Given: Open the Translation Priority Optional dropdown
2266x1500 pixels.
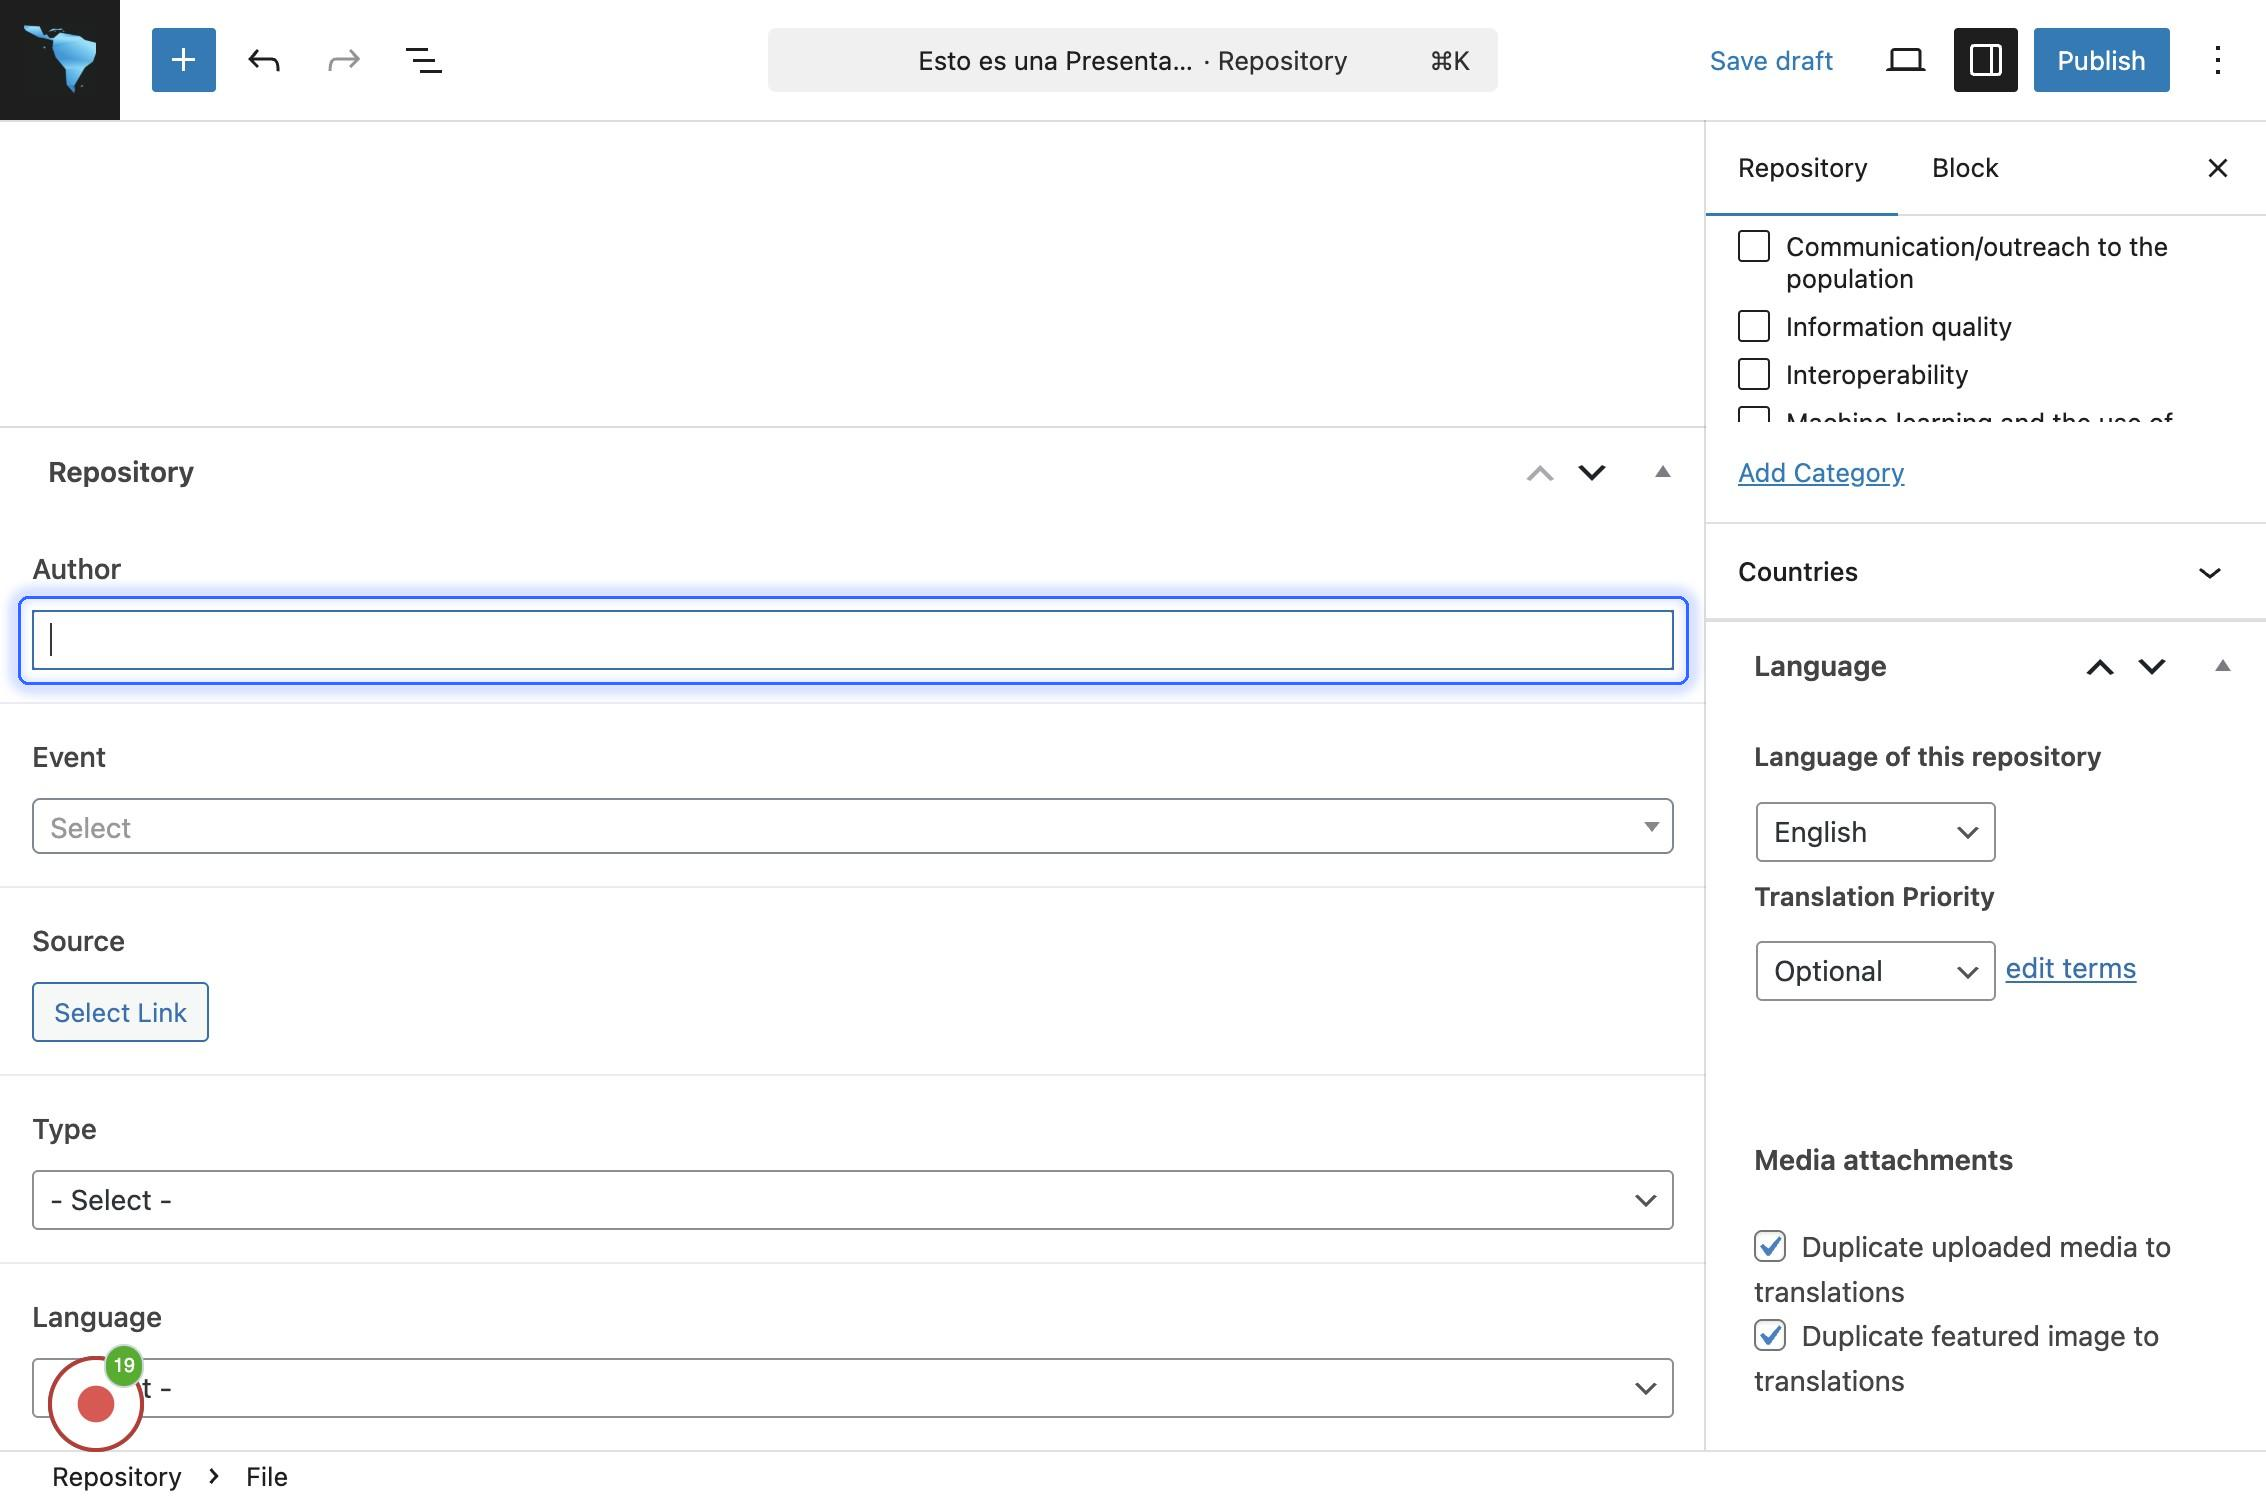Looking at the screenshot, I should 1874,971.
